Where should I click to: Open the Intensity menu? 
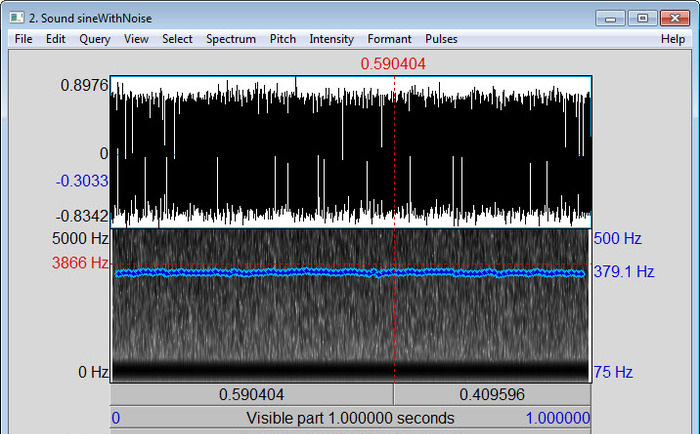coord(331,39)
